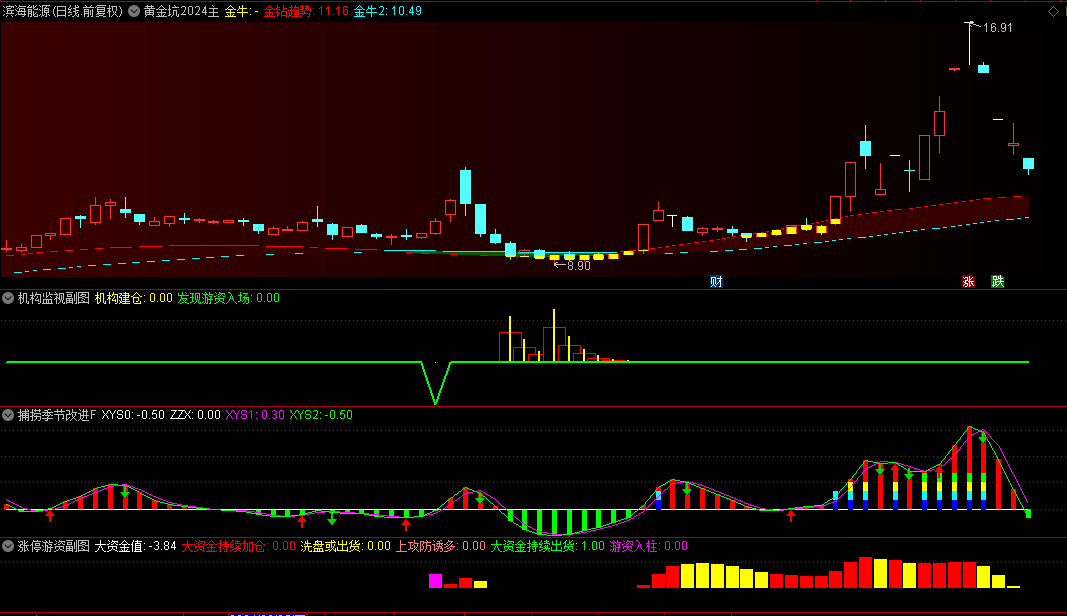Select the 金钻趋势: 11.16 value
Image resolution: width=1067 pixels, height=616 pixels.
pos(306,11)
